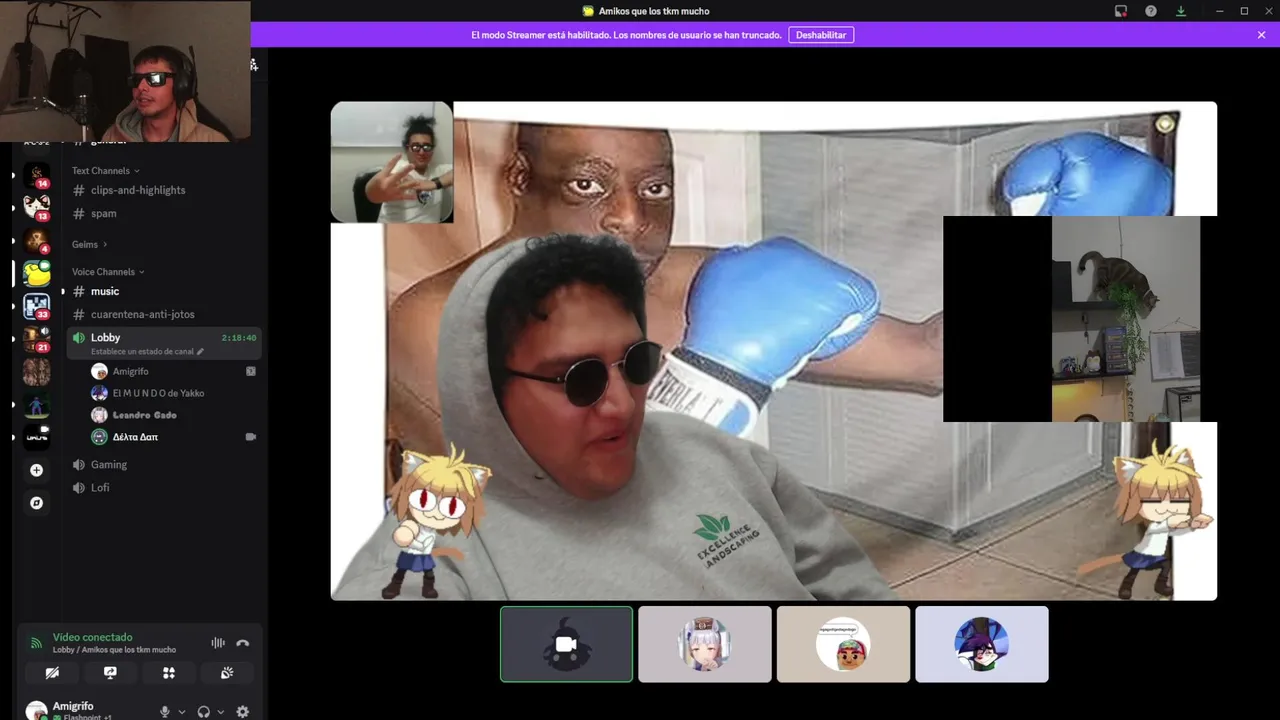This screenshot has height=720, width=1280.
Task: Expand the Geims category
Action: (x=89, y=244)
